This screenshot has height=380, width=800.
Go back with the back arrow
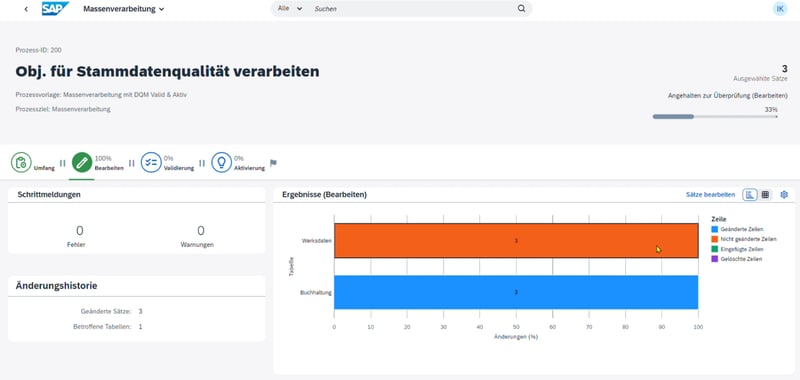(x=26, y=9)
